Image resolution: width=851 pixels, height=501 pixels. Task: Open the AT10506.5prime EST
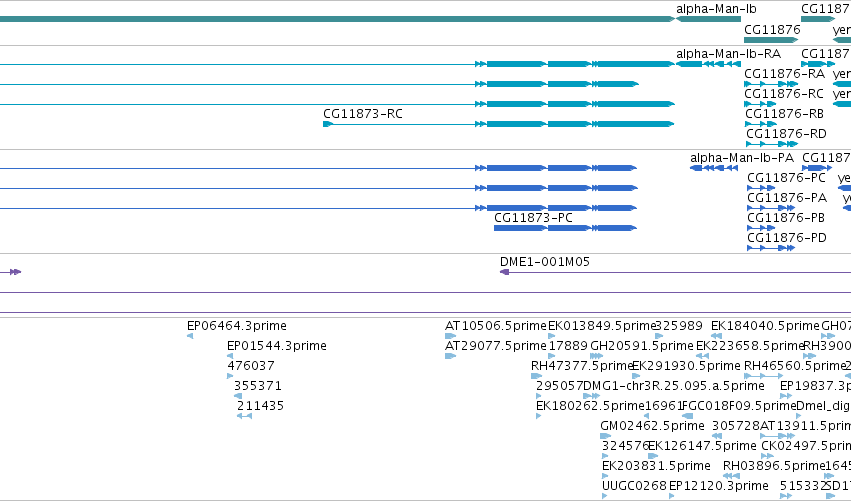pos(450,336)
